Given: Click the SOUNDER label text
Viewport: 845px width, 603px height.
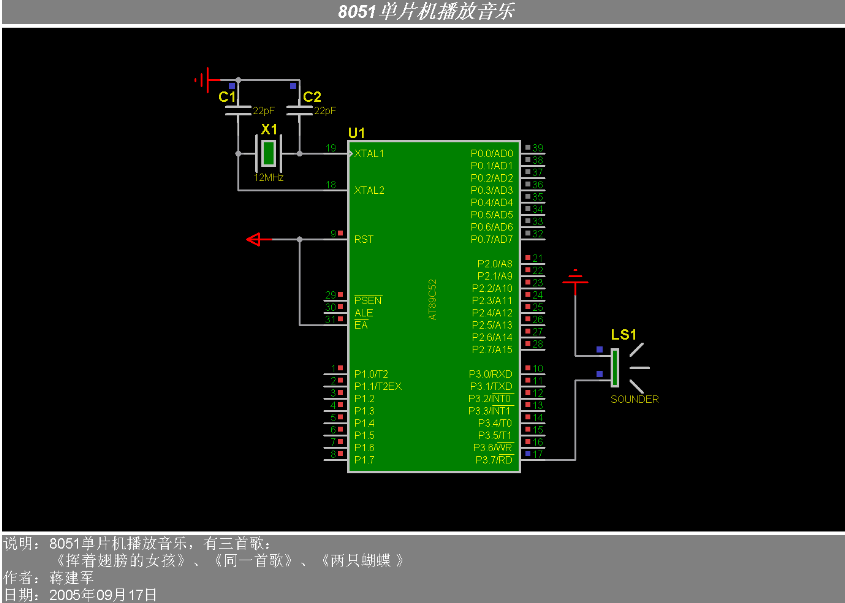Looking at the screenshot, I should click(634, 399).
